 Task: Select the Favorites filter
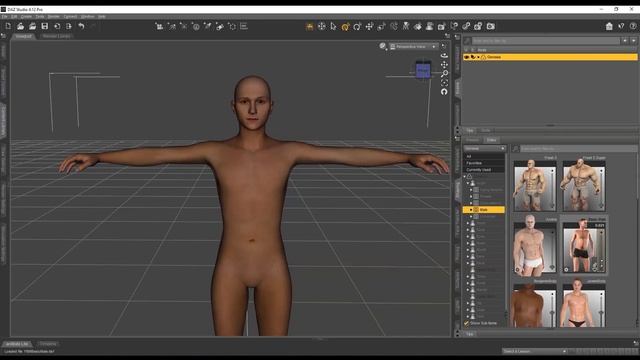[484, 163]
